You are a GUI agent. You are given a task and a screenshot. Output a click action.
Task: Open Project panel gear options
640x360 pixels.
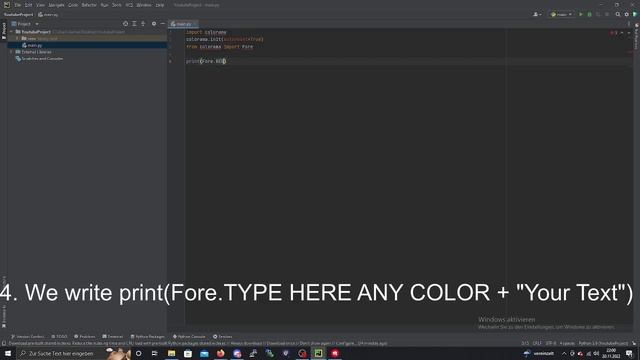(x=154, y=24)
